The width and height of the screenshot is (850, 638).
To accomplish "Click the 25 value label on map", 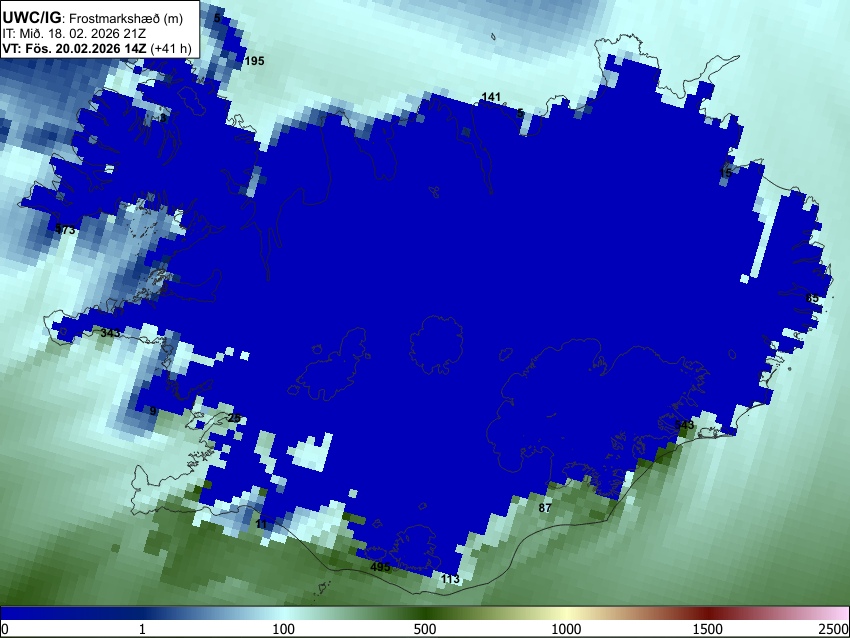I will [x=234, y=418].
